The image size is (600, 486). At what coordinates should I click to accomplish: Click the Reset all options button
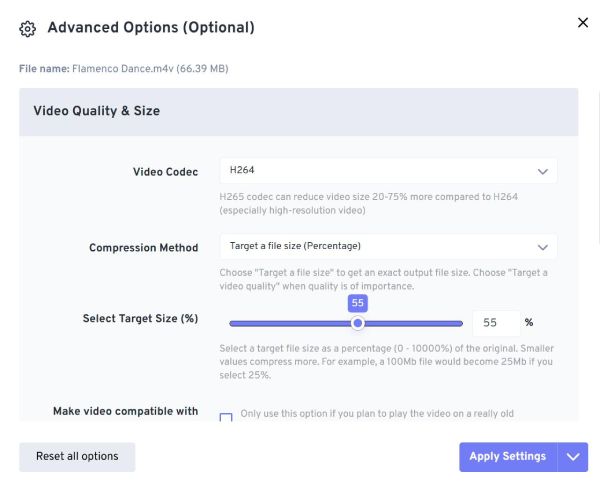coord(77,457)
